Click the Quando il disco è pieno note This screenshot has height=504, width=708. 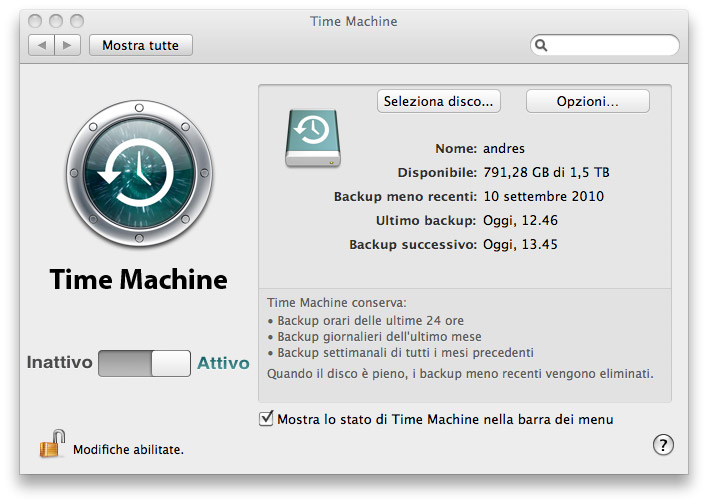460,374
